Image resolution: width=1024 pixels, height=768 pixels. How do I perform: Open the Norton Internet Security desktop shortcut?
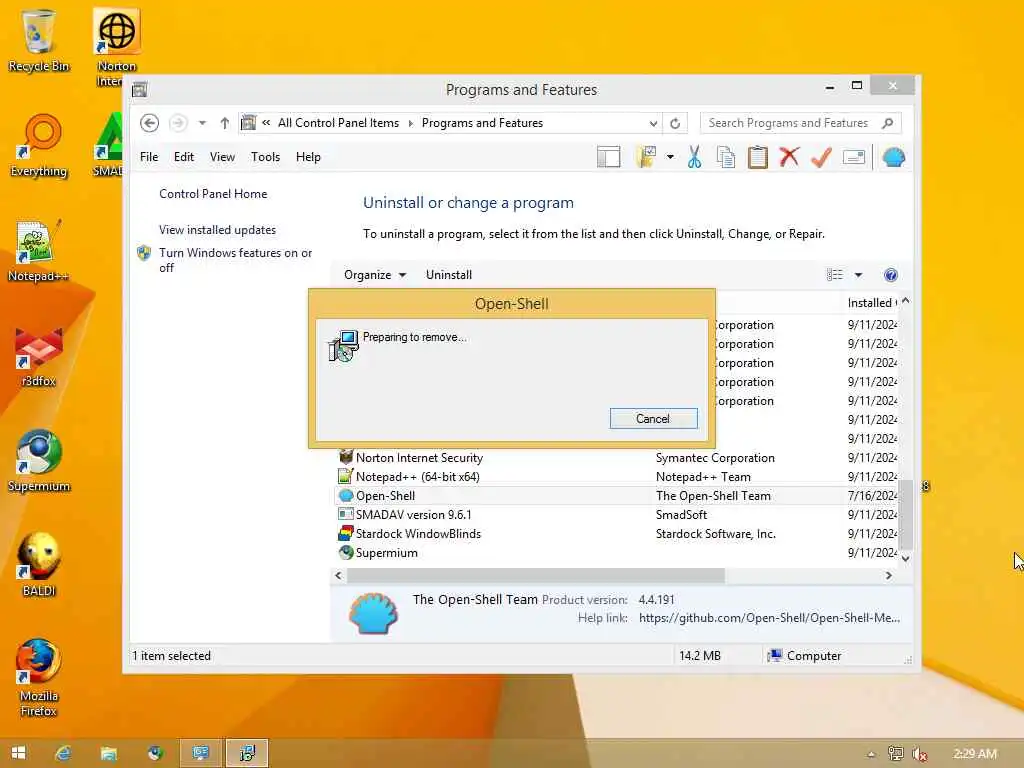[x=116, y=48]
